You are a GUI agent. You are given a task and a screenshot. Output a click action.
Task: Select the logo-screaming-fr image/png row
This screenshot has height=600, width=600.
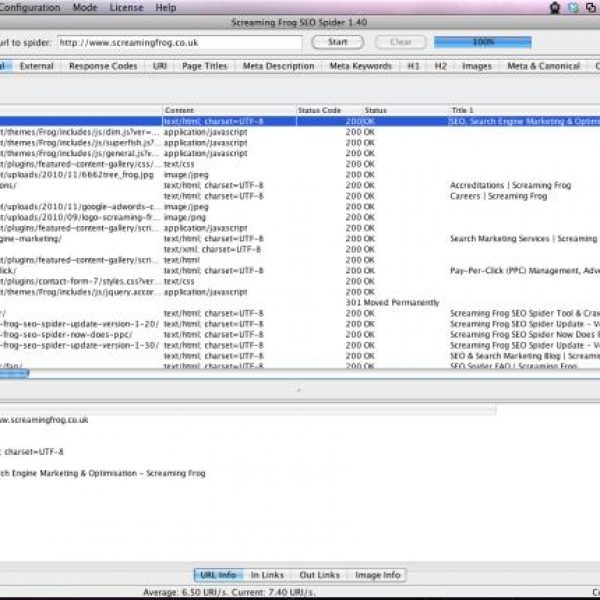pos(300,217)
